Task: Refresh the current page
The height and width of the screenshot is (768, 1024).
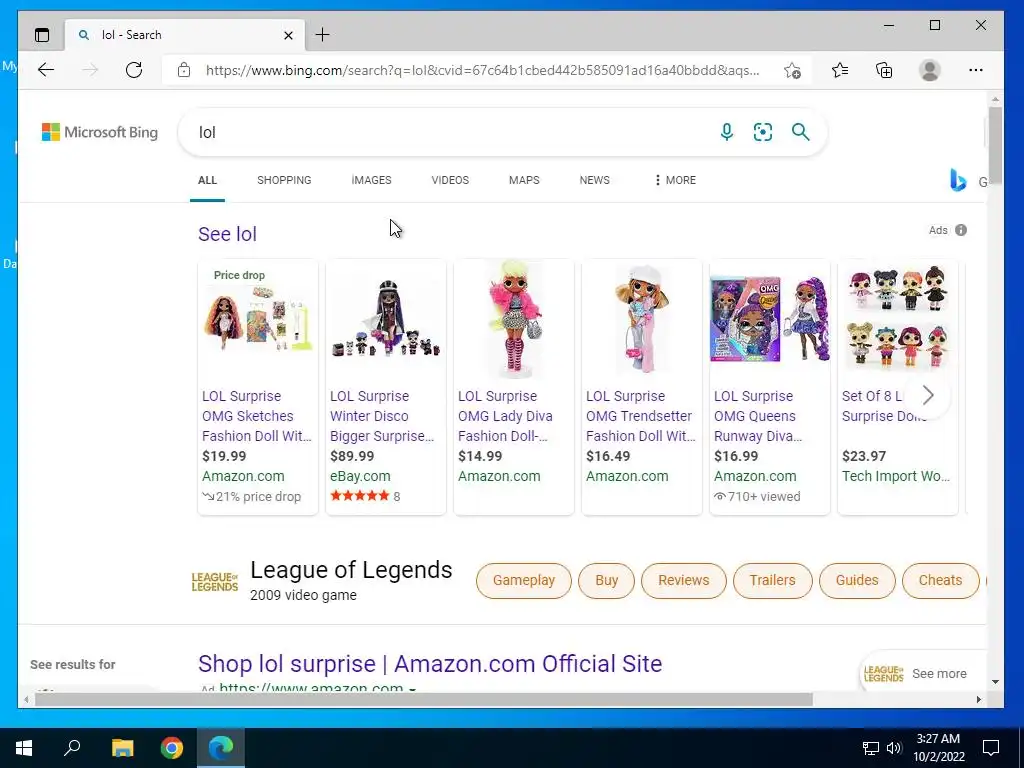Action: (x=134, y=70)
